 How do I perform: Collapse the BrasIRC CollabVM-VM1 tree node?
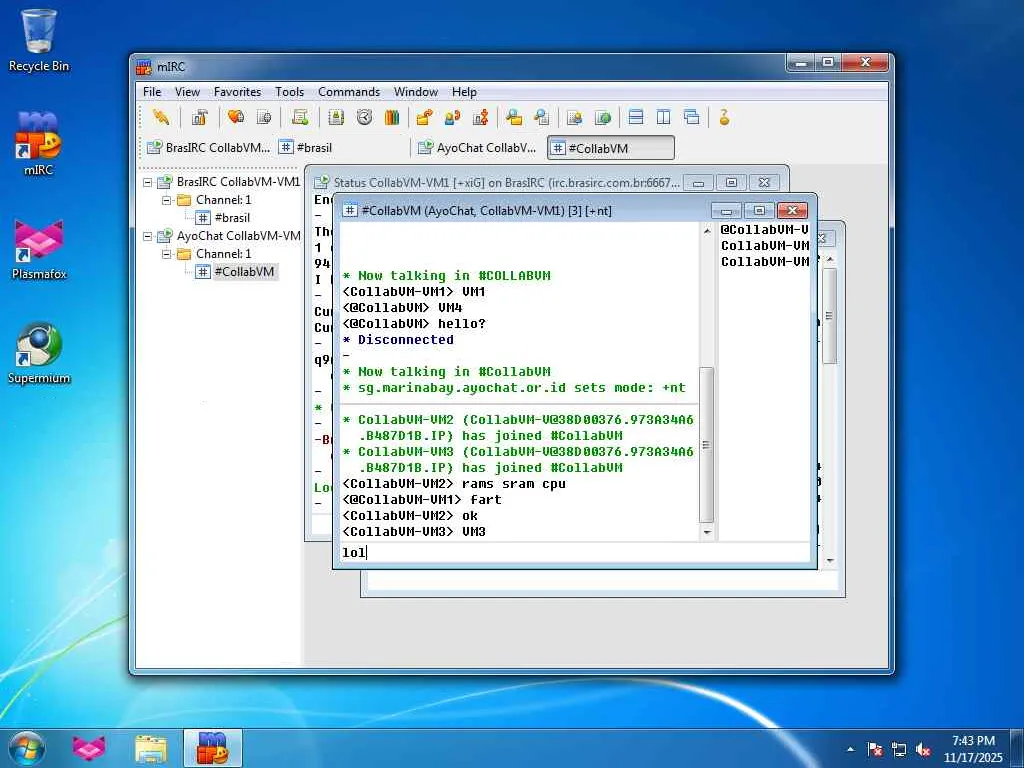point(148,182)
